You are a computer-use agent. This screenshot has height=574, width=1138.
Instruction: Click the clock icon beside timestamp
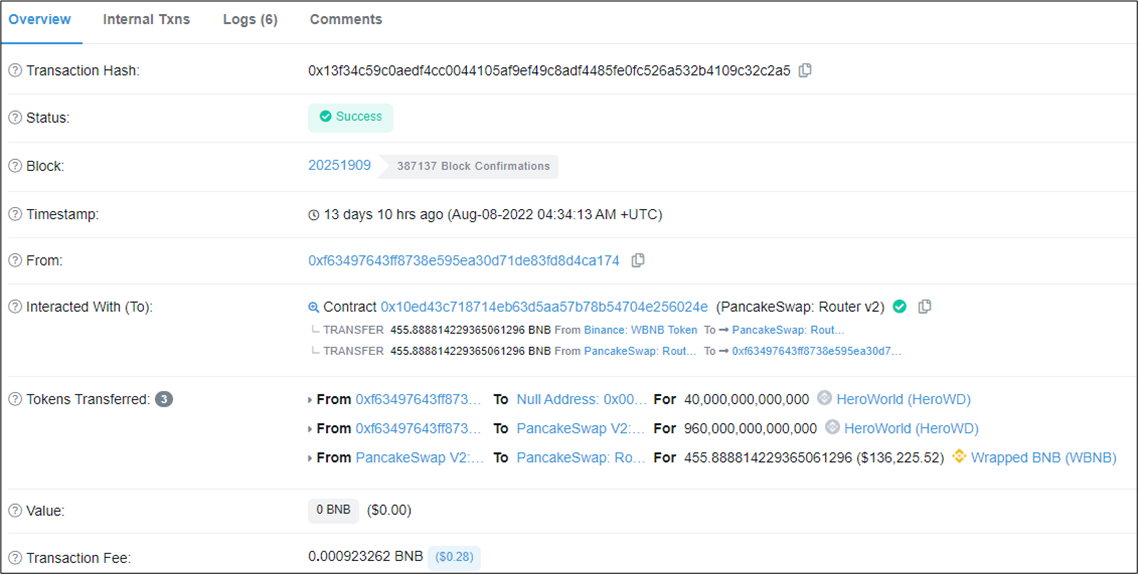pos(314,215)
